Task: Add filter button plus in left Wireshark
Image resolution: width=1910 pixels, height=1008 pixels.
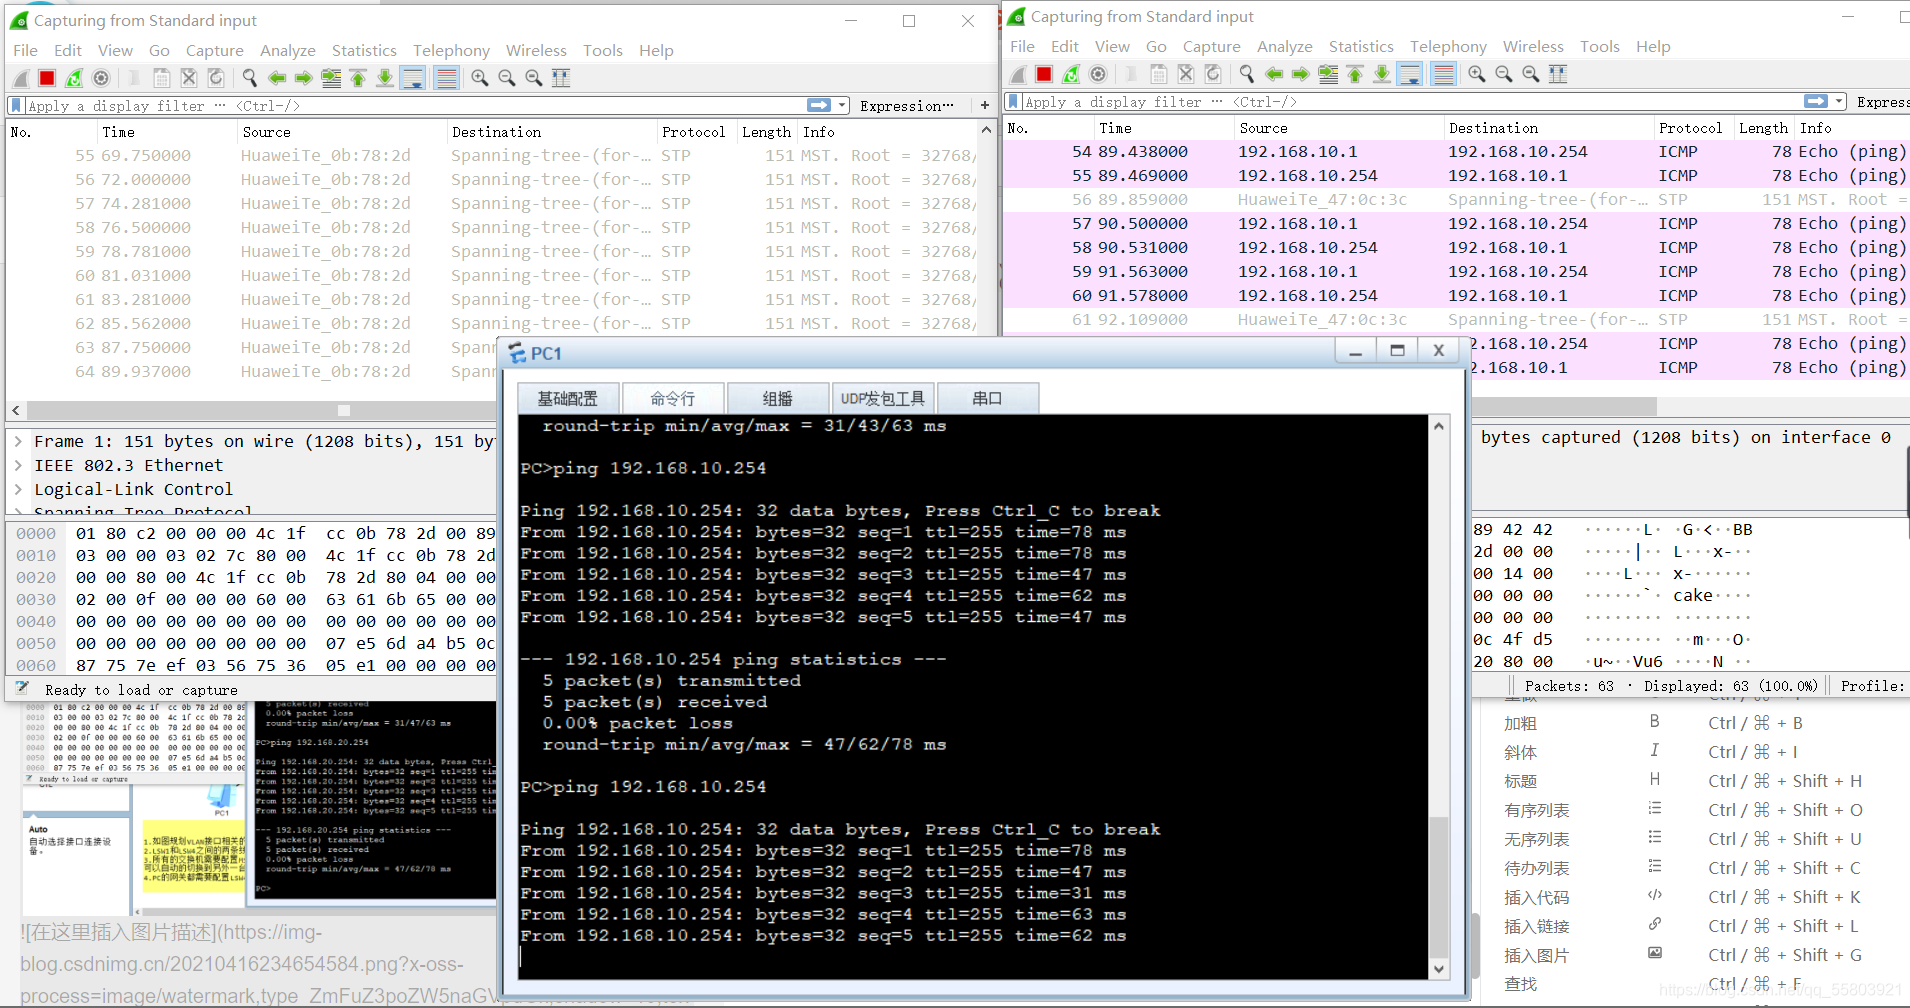Action: (985, 105)
